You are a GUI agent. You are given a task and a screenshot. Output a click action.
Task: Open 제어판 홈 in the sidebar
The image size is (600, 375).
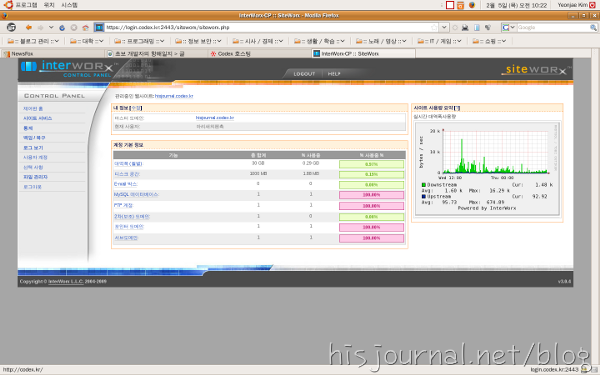(x=33, y=109)
